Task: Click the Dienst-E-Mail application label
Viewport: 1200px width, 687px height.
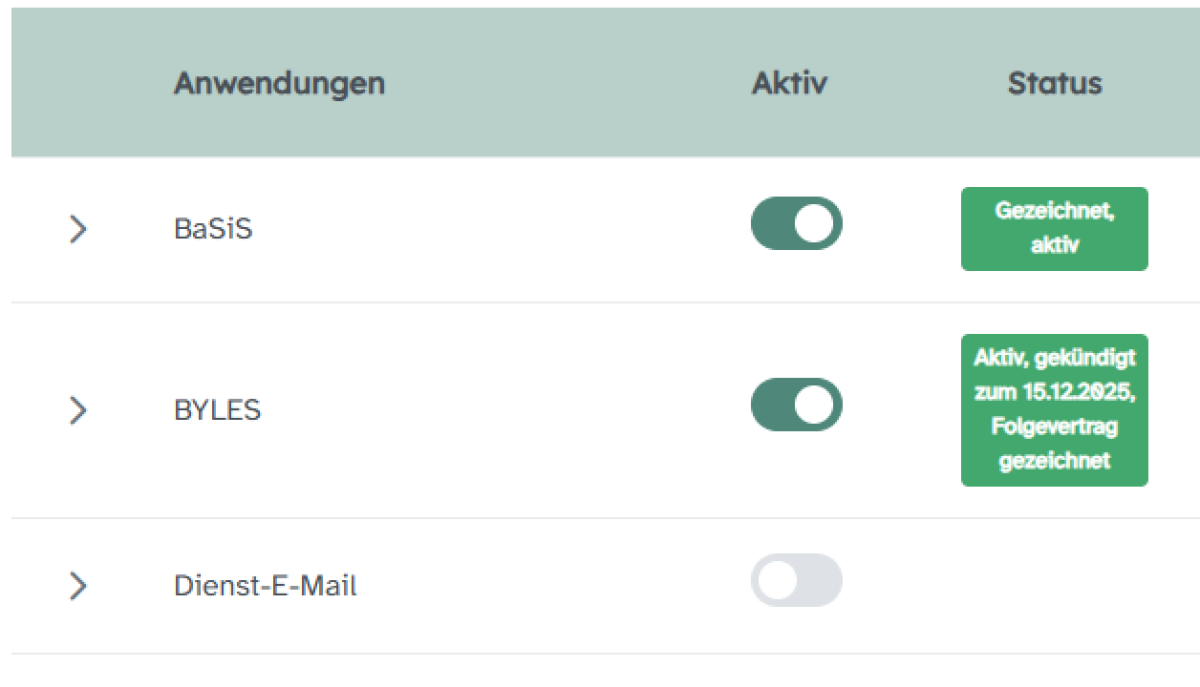Action: click(265, 586)
